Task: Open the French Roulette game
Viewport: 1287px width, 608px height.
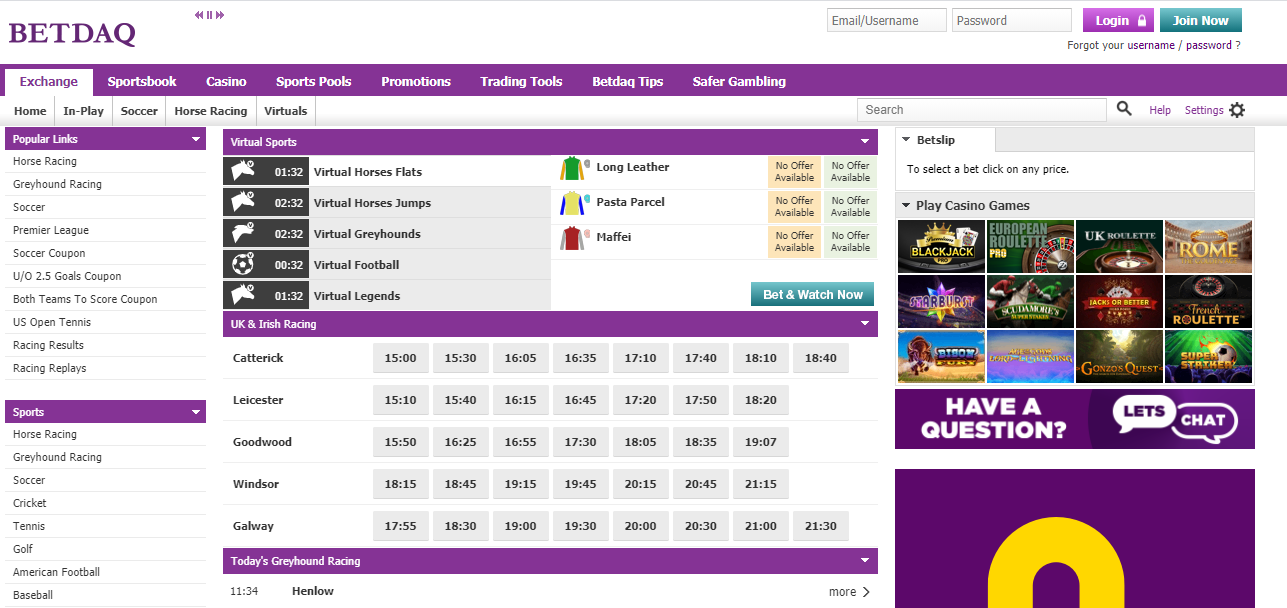Action: pos(1208,301)
